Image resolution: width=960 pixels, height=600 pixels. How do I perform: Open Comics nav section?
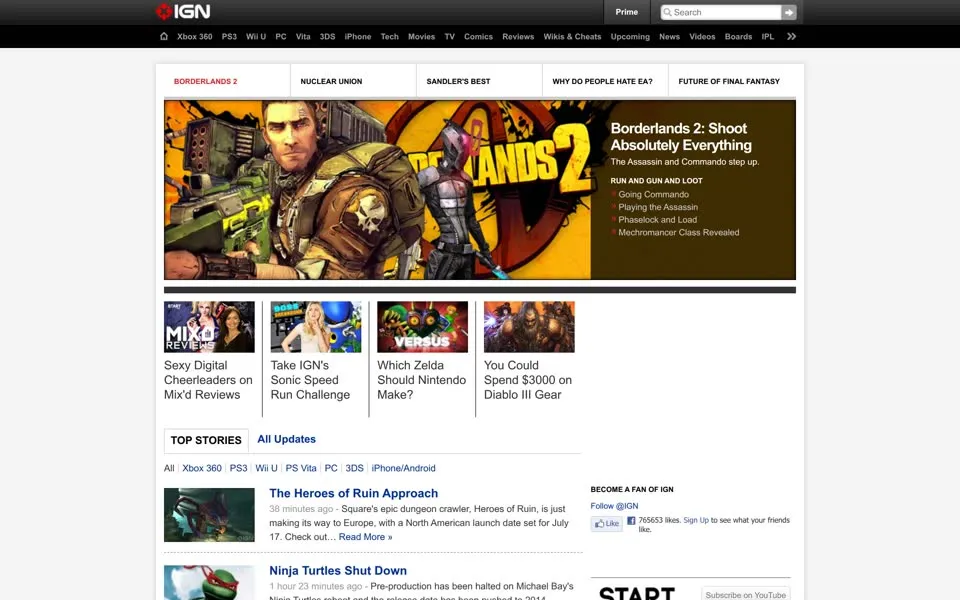(478, 37)
